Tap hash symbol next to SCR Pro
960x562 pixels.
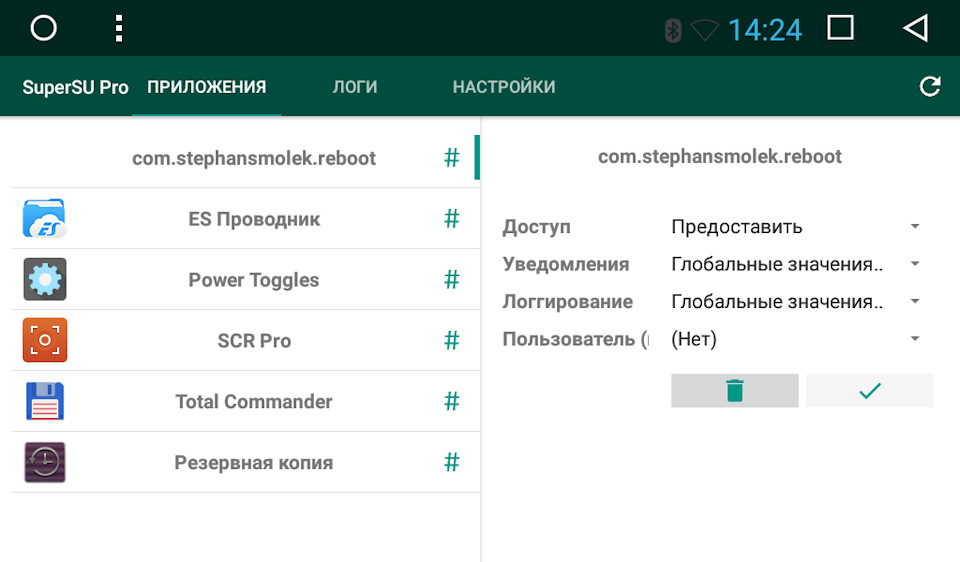(x=452, y=340)
